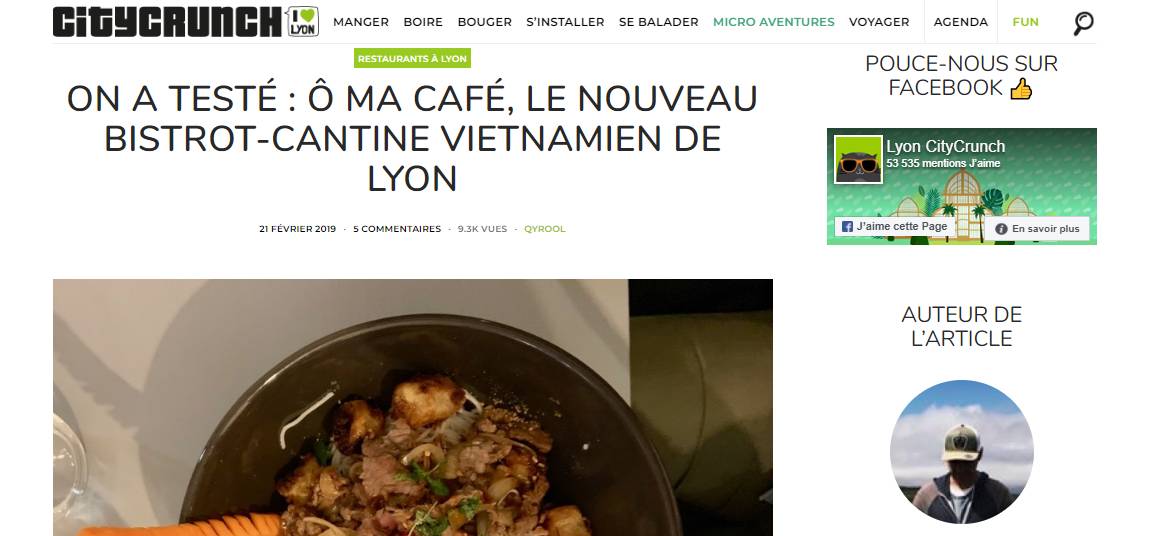Click the CityCrunch logo
This screenshot has height=536, width=1165.
[x=168, y=22]
